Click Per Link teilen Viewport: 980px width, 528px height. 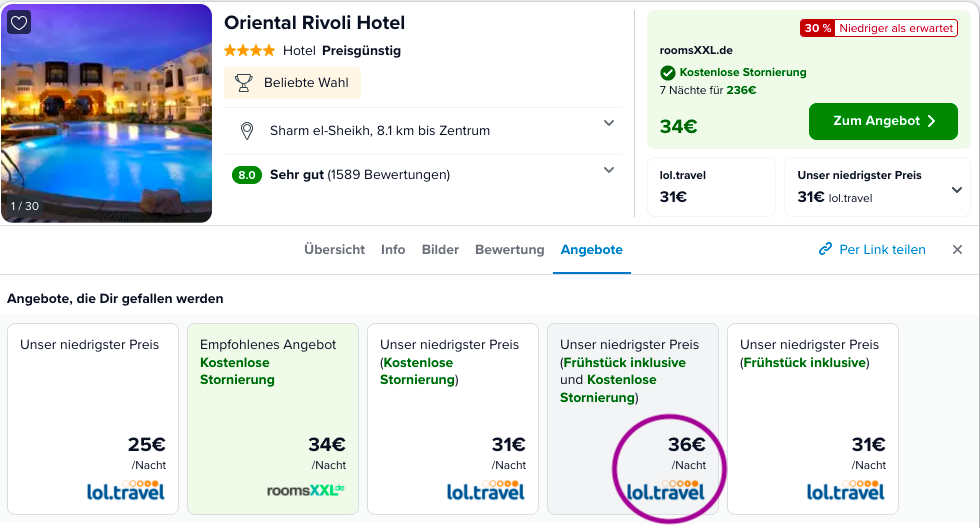tap(882, 249)
